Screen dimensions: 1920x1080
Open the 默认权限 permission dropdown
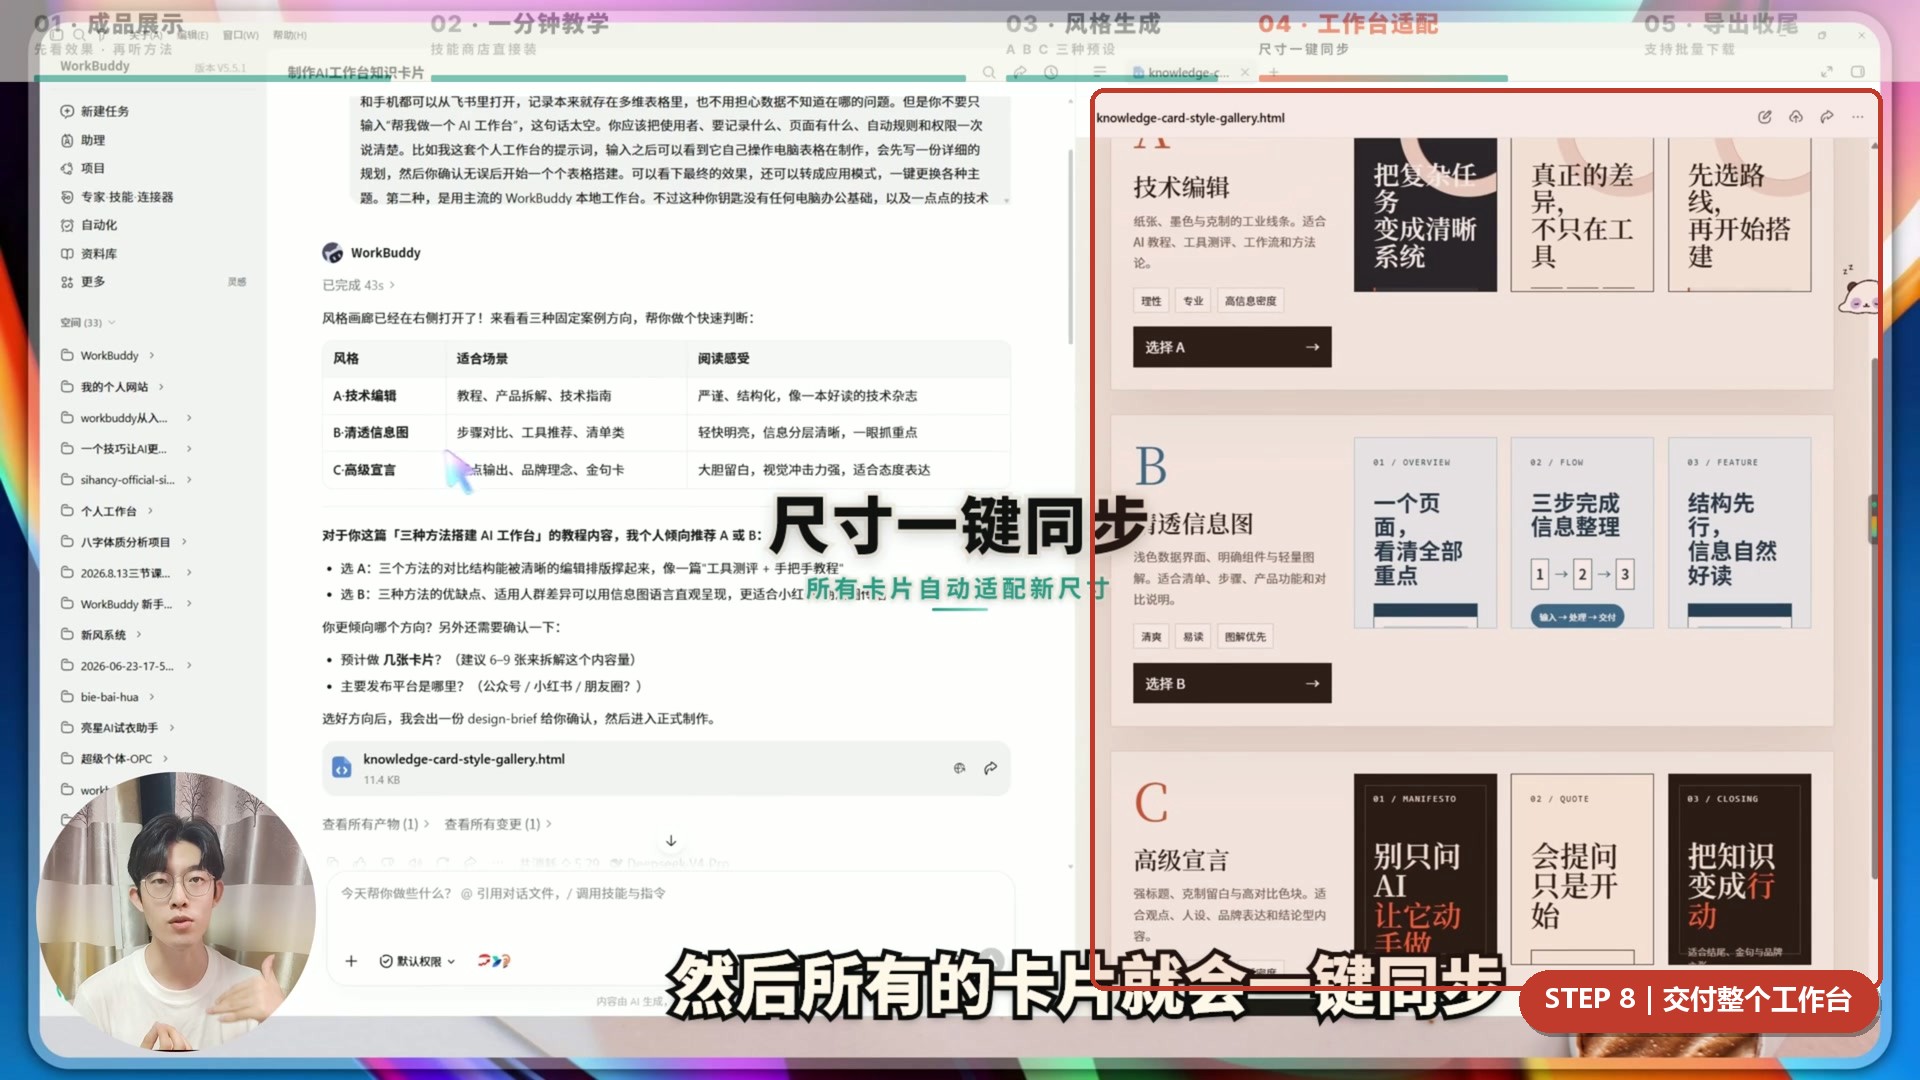coord(418,961)
